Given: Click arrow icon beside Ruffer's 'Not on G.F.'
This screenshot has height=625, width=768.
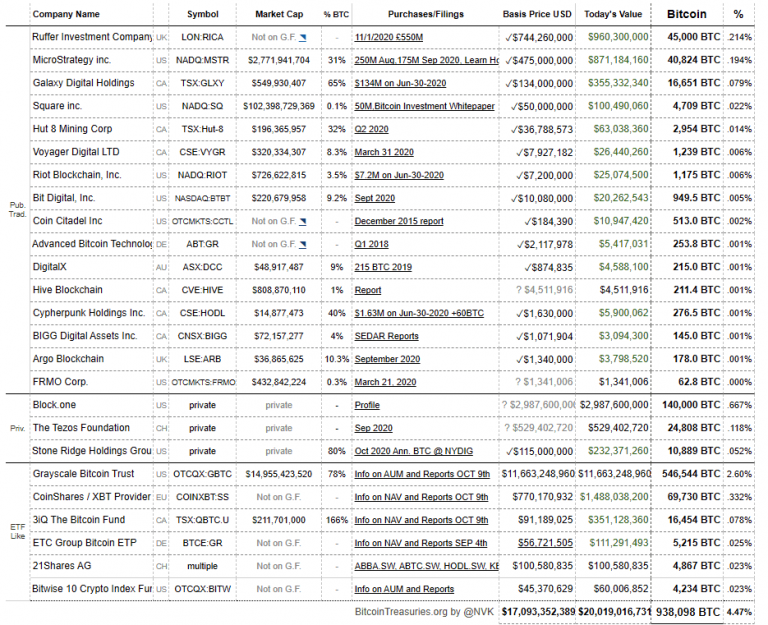Looking at the screenshot, I should pyautogui.click(x=304, y=37).
